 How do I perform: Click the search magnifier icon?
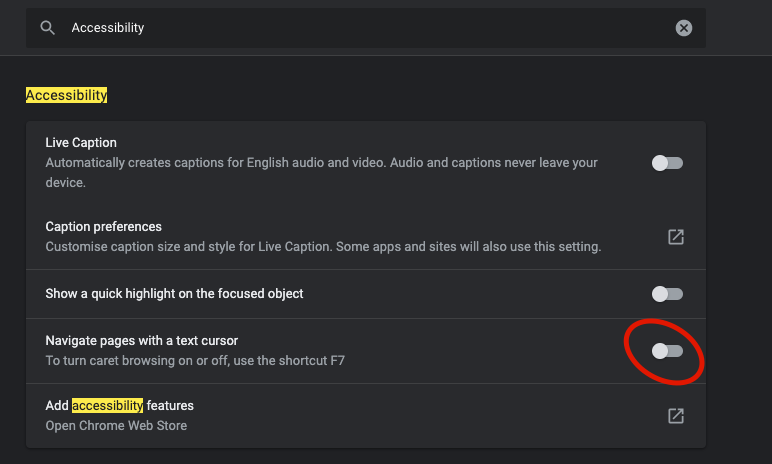(x=47, y=28)
